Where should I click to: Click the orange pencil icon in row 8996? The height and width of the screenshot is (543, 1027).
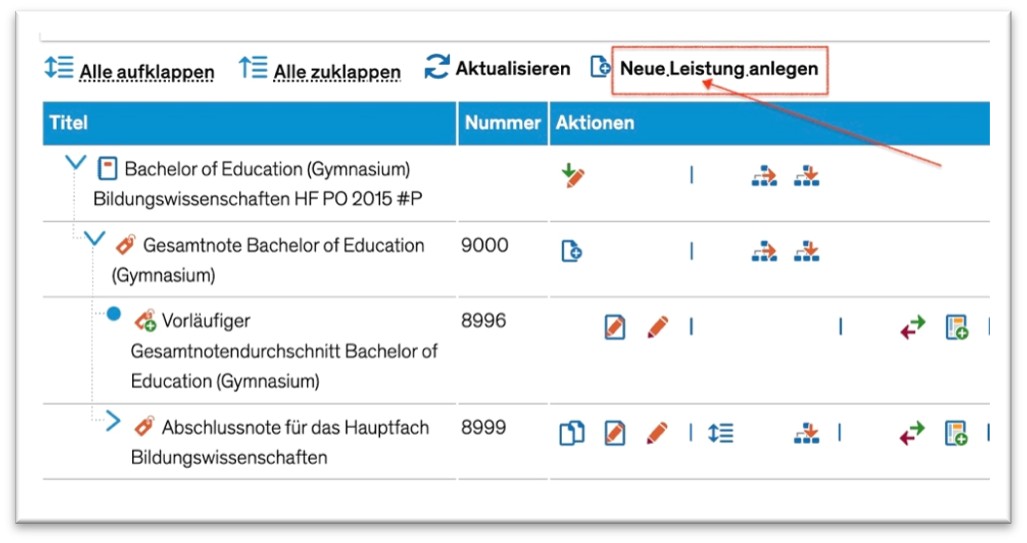[x=658, y=327]
